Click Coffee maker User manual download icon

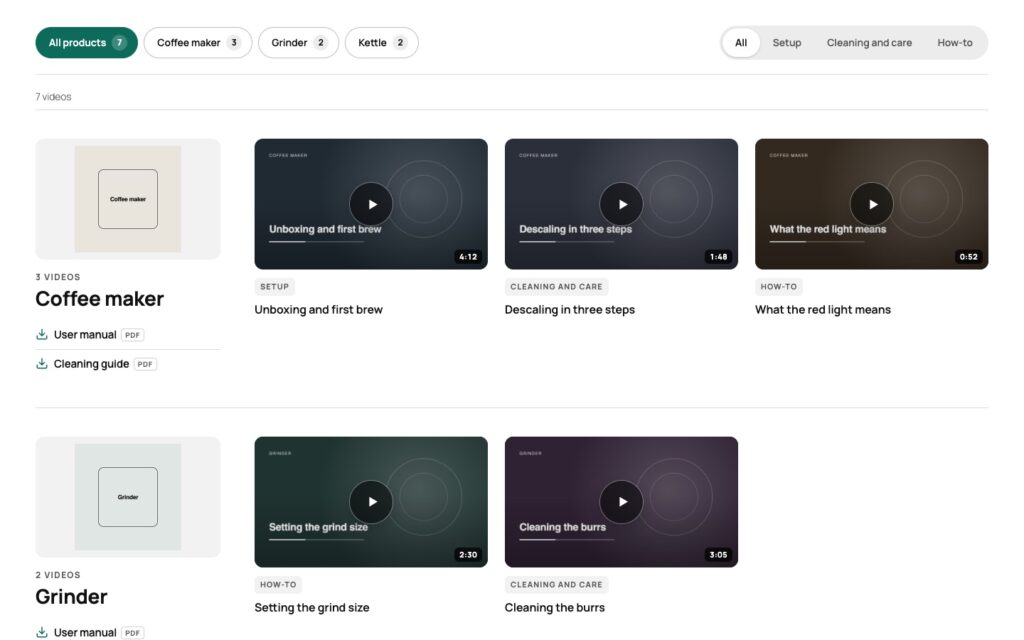tap(42, 334)
